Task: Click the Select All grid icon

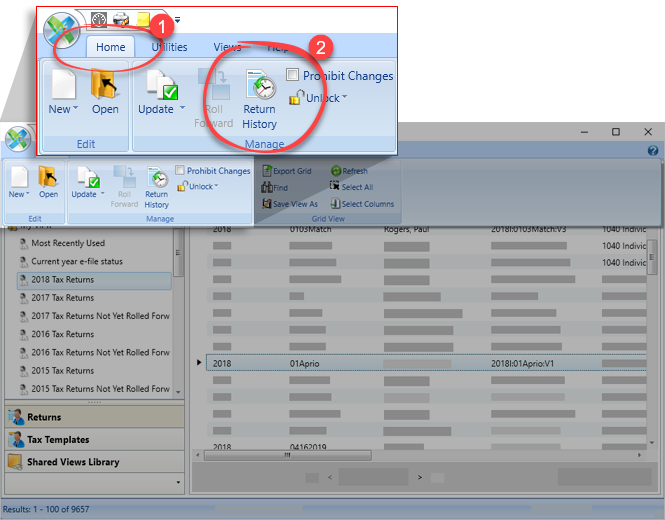Action: (336, 187)
